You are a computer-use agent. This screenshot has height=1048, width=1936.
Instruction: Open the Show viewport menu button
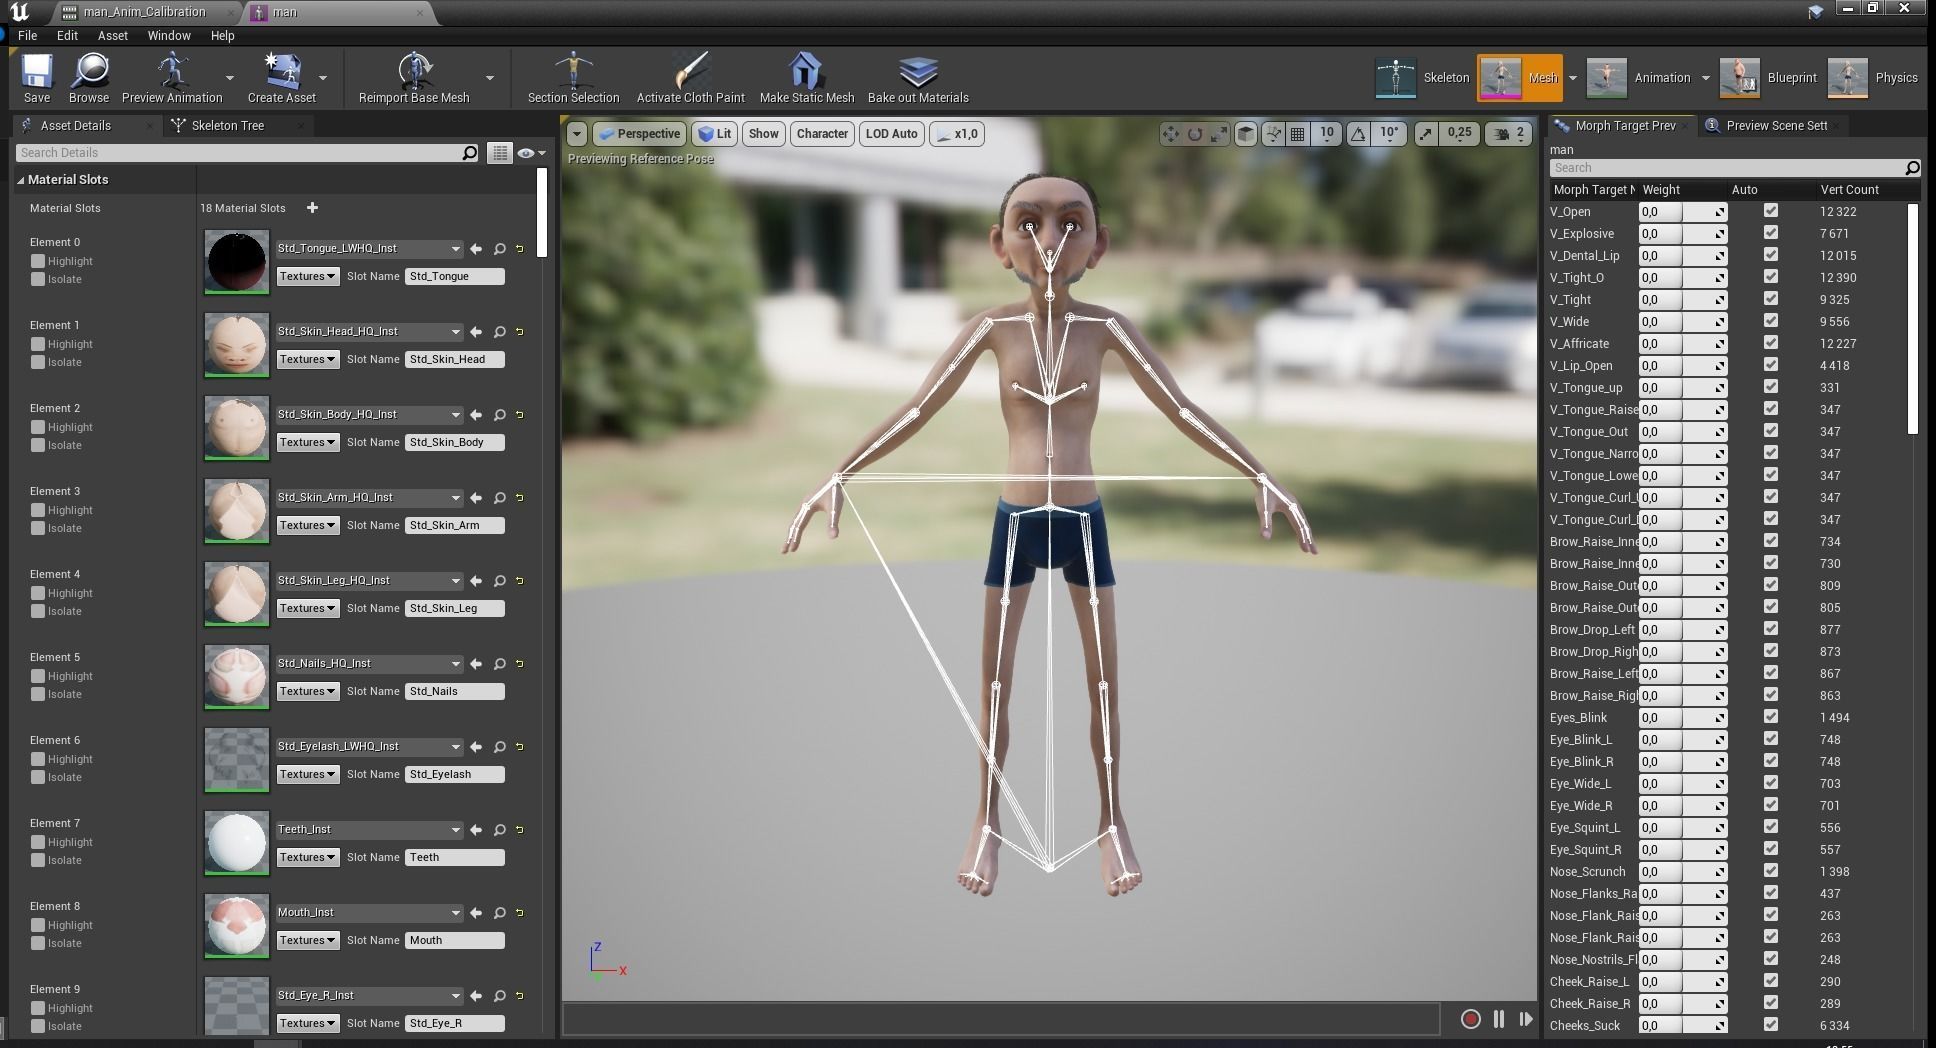click(763, 134)
